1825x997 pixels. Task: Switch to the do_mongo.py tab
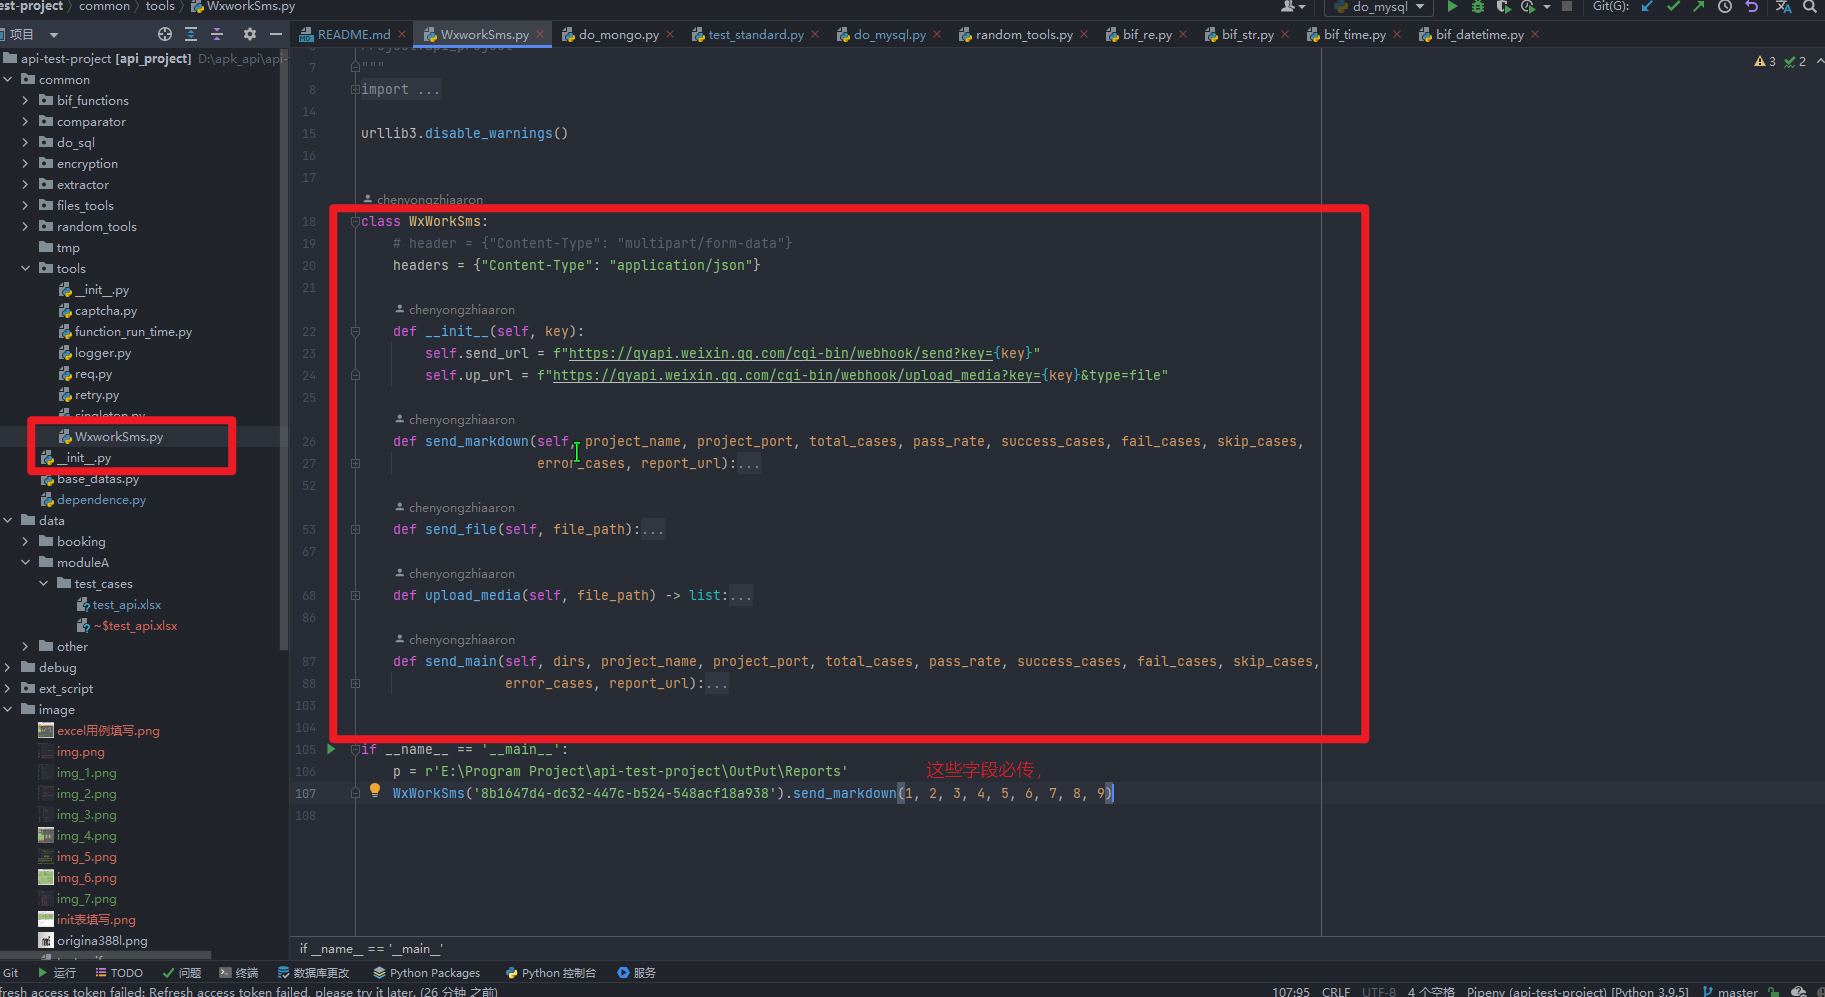(617, 34)
